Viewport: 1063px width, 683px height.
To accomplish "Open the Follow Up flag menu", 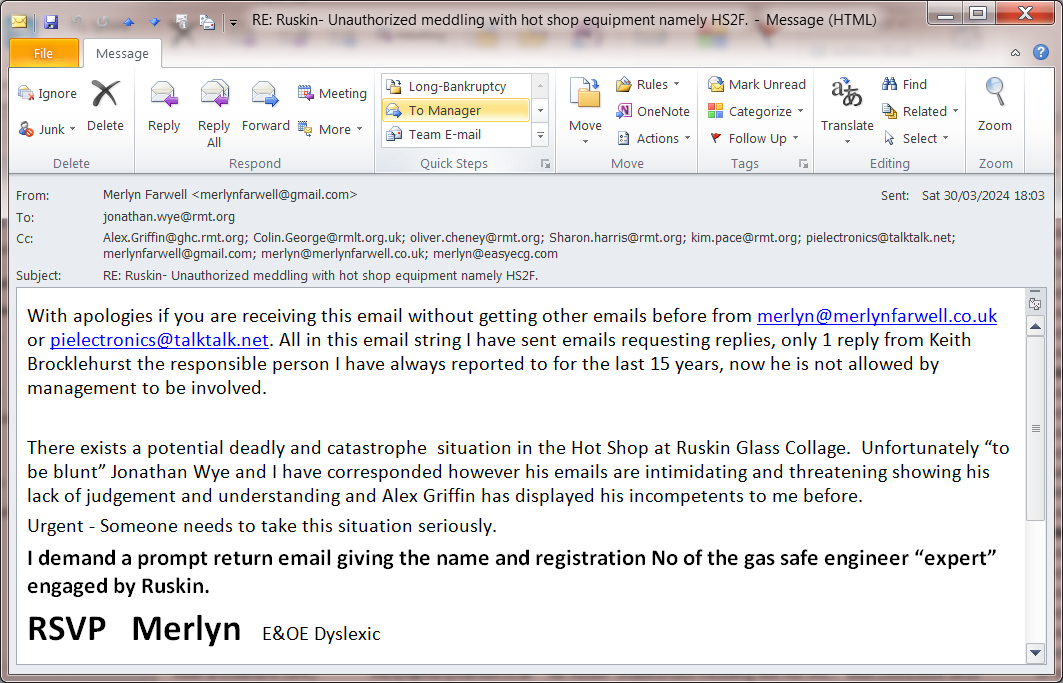I will click(x=754, y=138).
